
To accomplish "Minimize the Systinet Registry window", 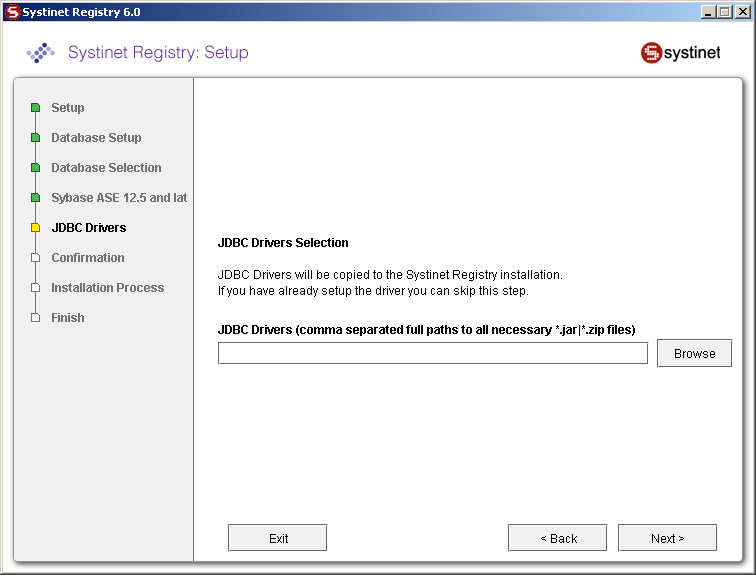I will click(x=707, y=12).
